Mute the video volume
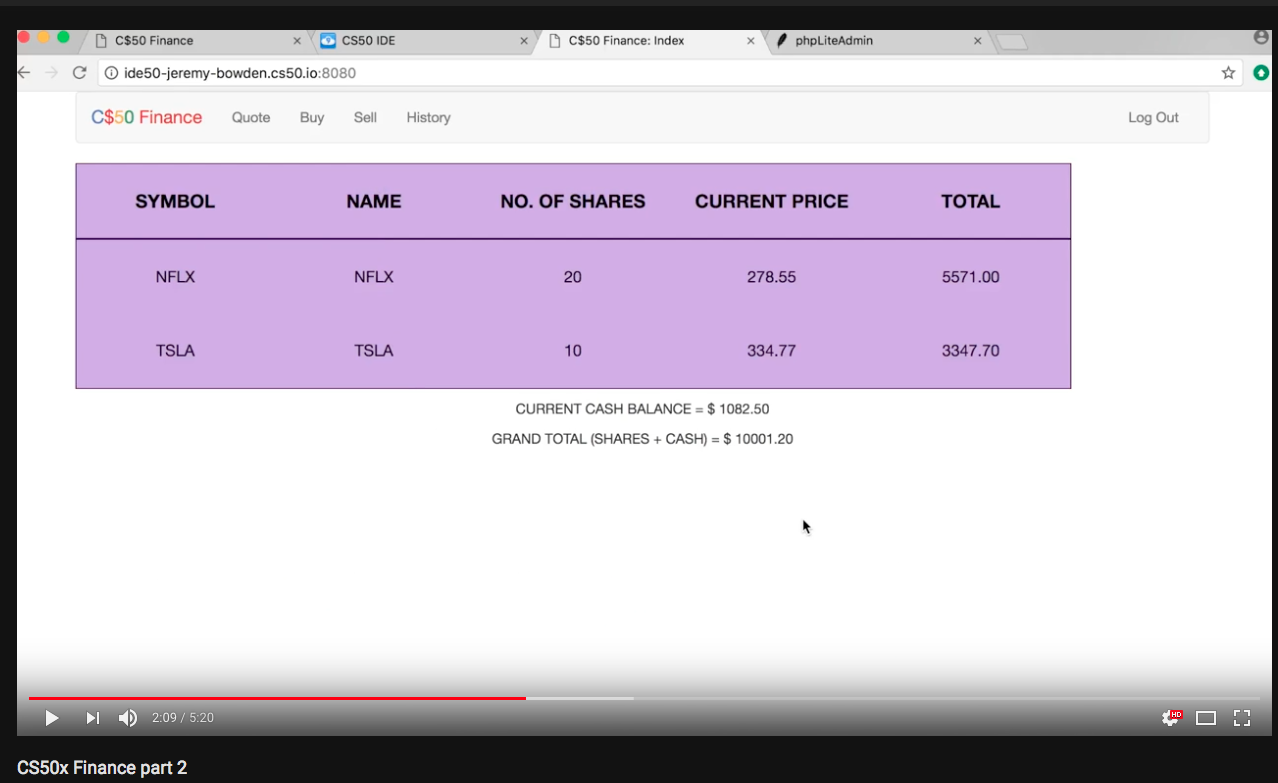The image size is (1278, 783). coord(128,718)
